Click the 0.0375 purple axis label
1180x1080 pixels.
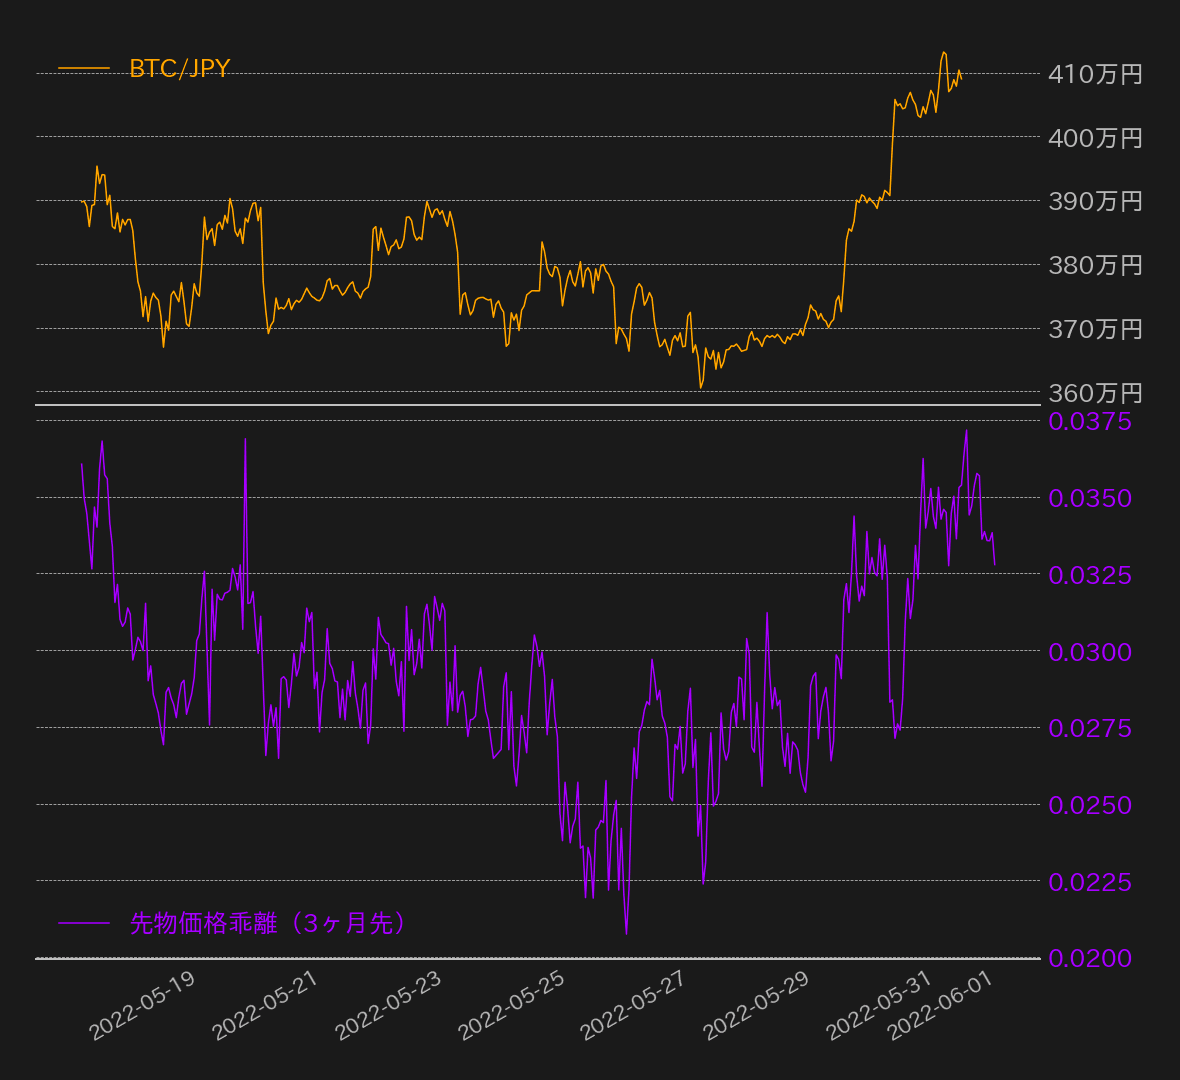(1090, 421)
